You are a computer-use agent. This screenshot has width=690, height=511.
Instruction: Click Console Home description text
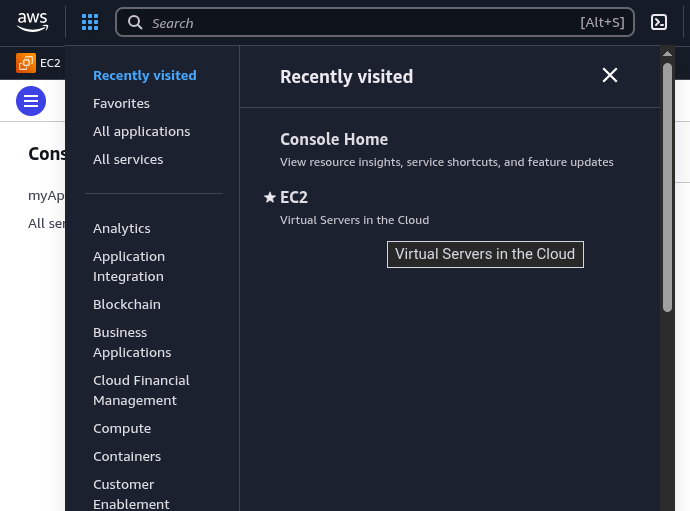tap(447, 162)
